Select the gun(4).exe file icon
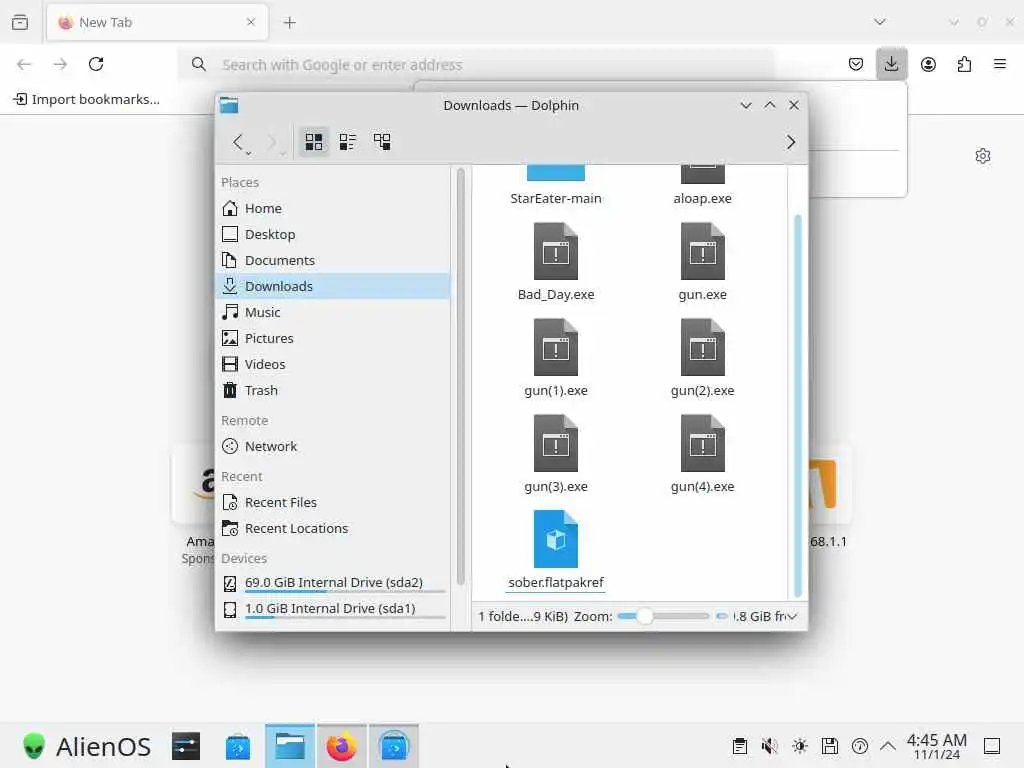Viewport: 1024px width, 768px height. click(703, 443)
